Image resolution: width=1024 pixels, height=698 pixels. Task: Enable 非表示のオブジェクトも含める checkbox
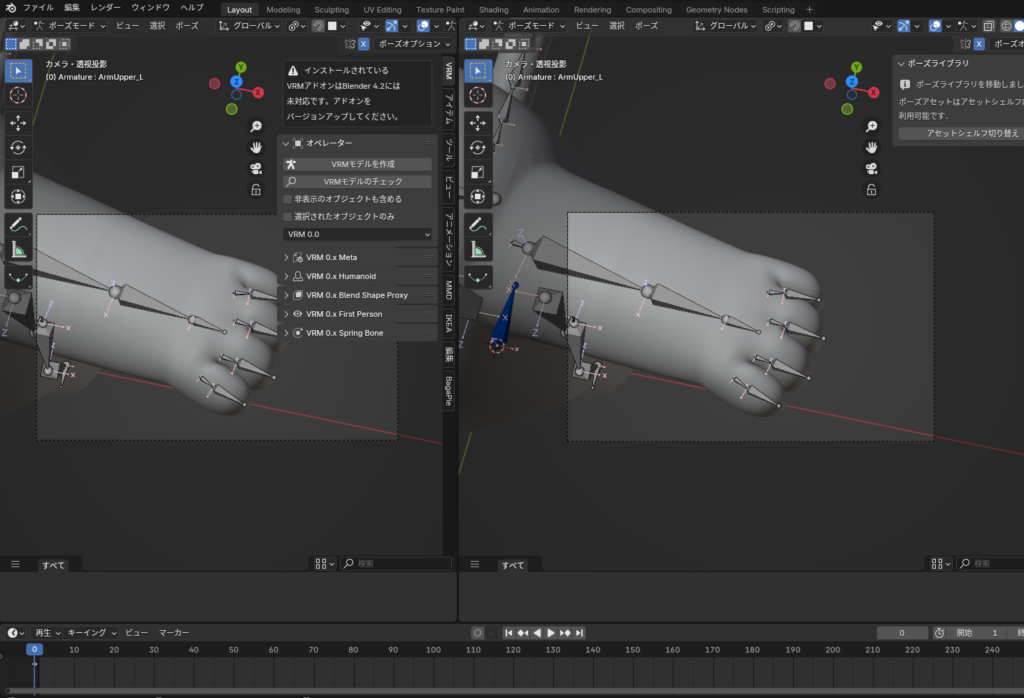[288, 199]
